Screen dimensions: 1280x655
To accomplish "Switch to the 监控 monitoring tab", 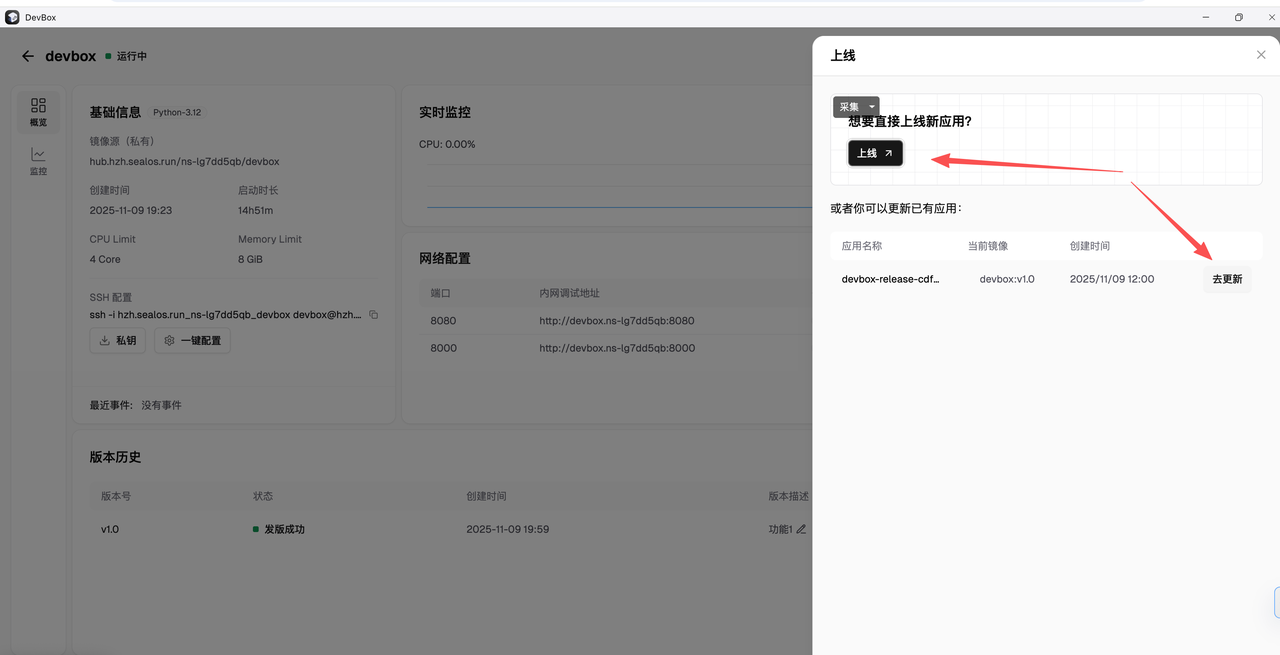I will (38, 160).
